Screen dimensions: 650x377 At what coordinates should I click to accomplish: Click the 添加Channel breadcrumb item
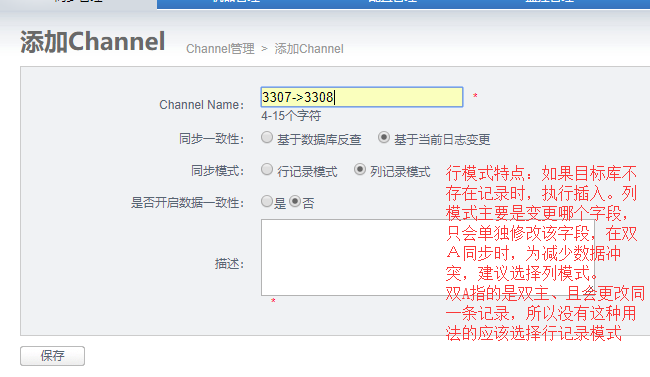pyautogui.click(x=309, y=49)
